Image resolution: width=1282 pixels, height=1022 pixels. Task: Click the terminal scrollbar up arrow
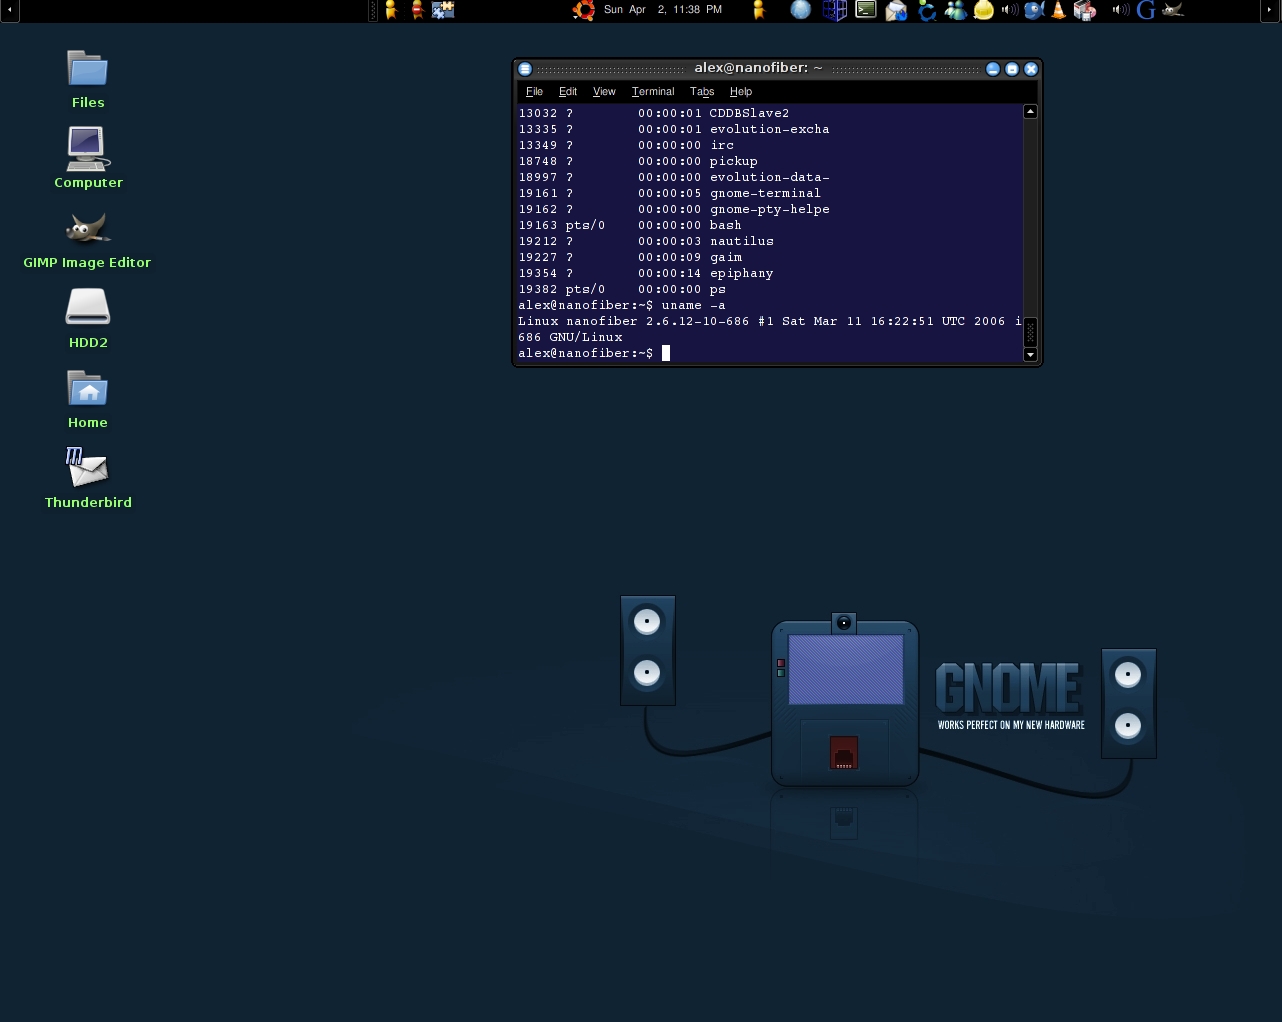pyautogui.click(x=1030, y=111)
